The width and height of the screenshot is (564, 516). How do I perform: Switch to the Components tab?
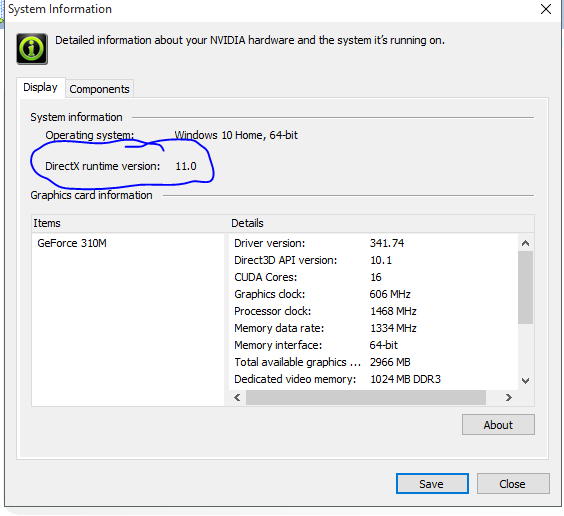click(x=99, y=89)
